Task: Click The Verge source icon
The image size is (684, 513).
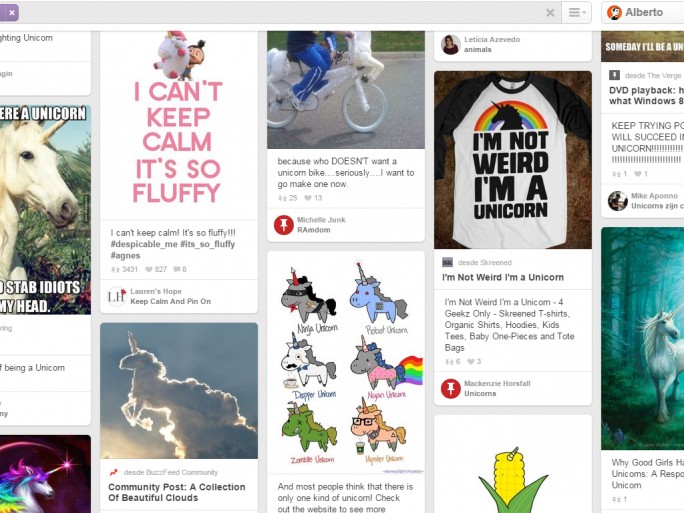Action: (x=615, y=75)
